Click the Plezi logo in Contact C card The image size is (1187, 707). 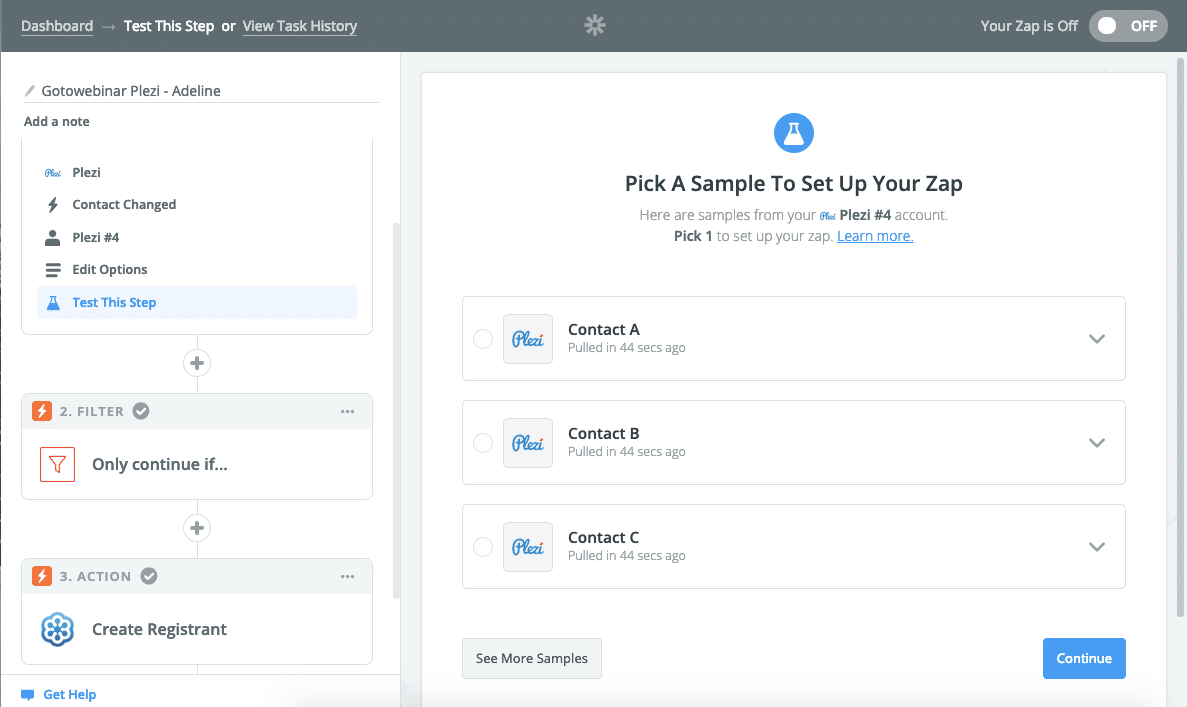point(528,547)
